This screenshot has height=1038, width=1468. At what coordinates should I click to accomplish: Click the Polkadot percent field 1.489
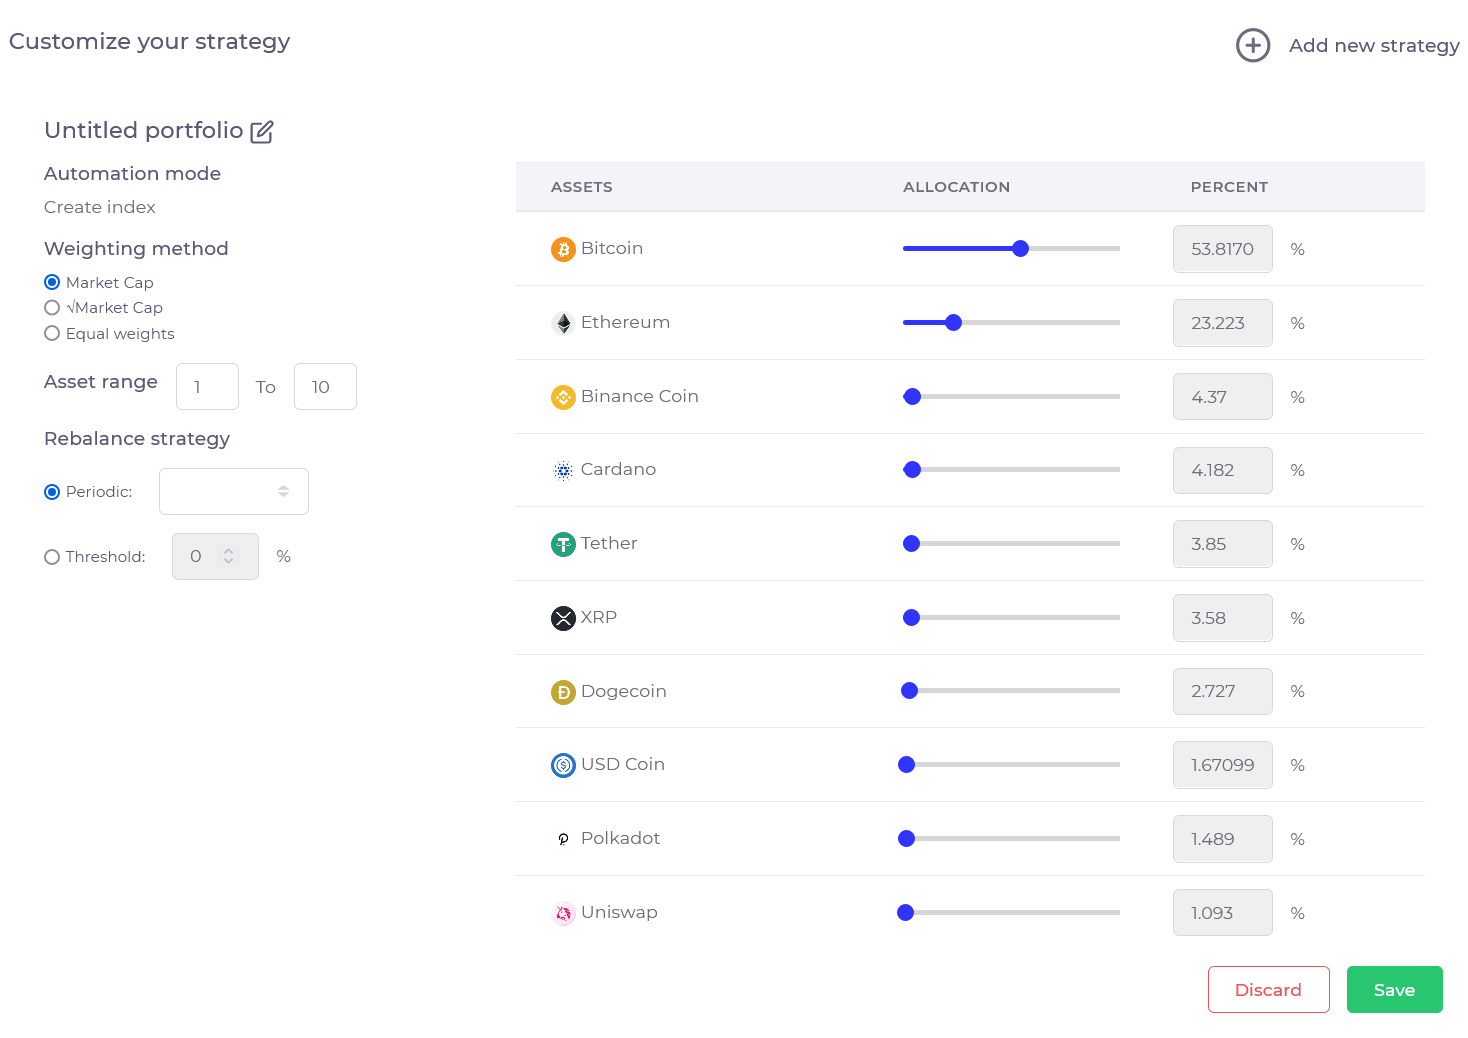pyautogui.click(x=1223, y=839)
